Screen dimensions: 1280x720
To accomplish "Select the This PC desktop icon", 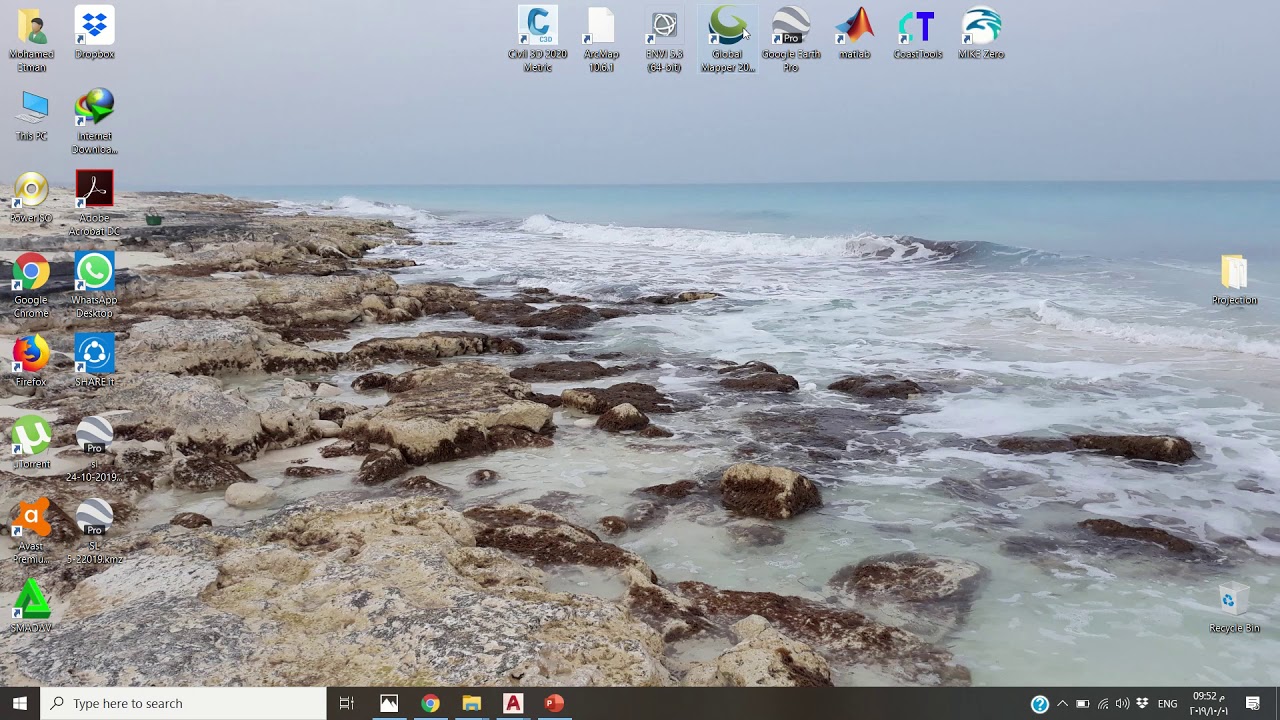I will pyautogui.click(x=31, y=115).
